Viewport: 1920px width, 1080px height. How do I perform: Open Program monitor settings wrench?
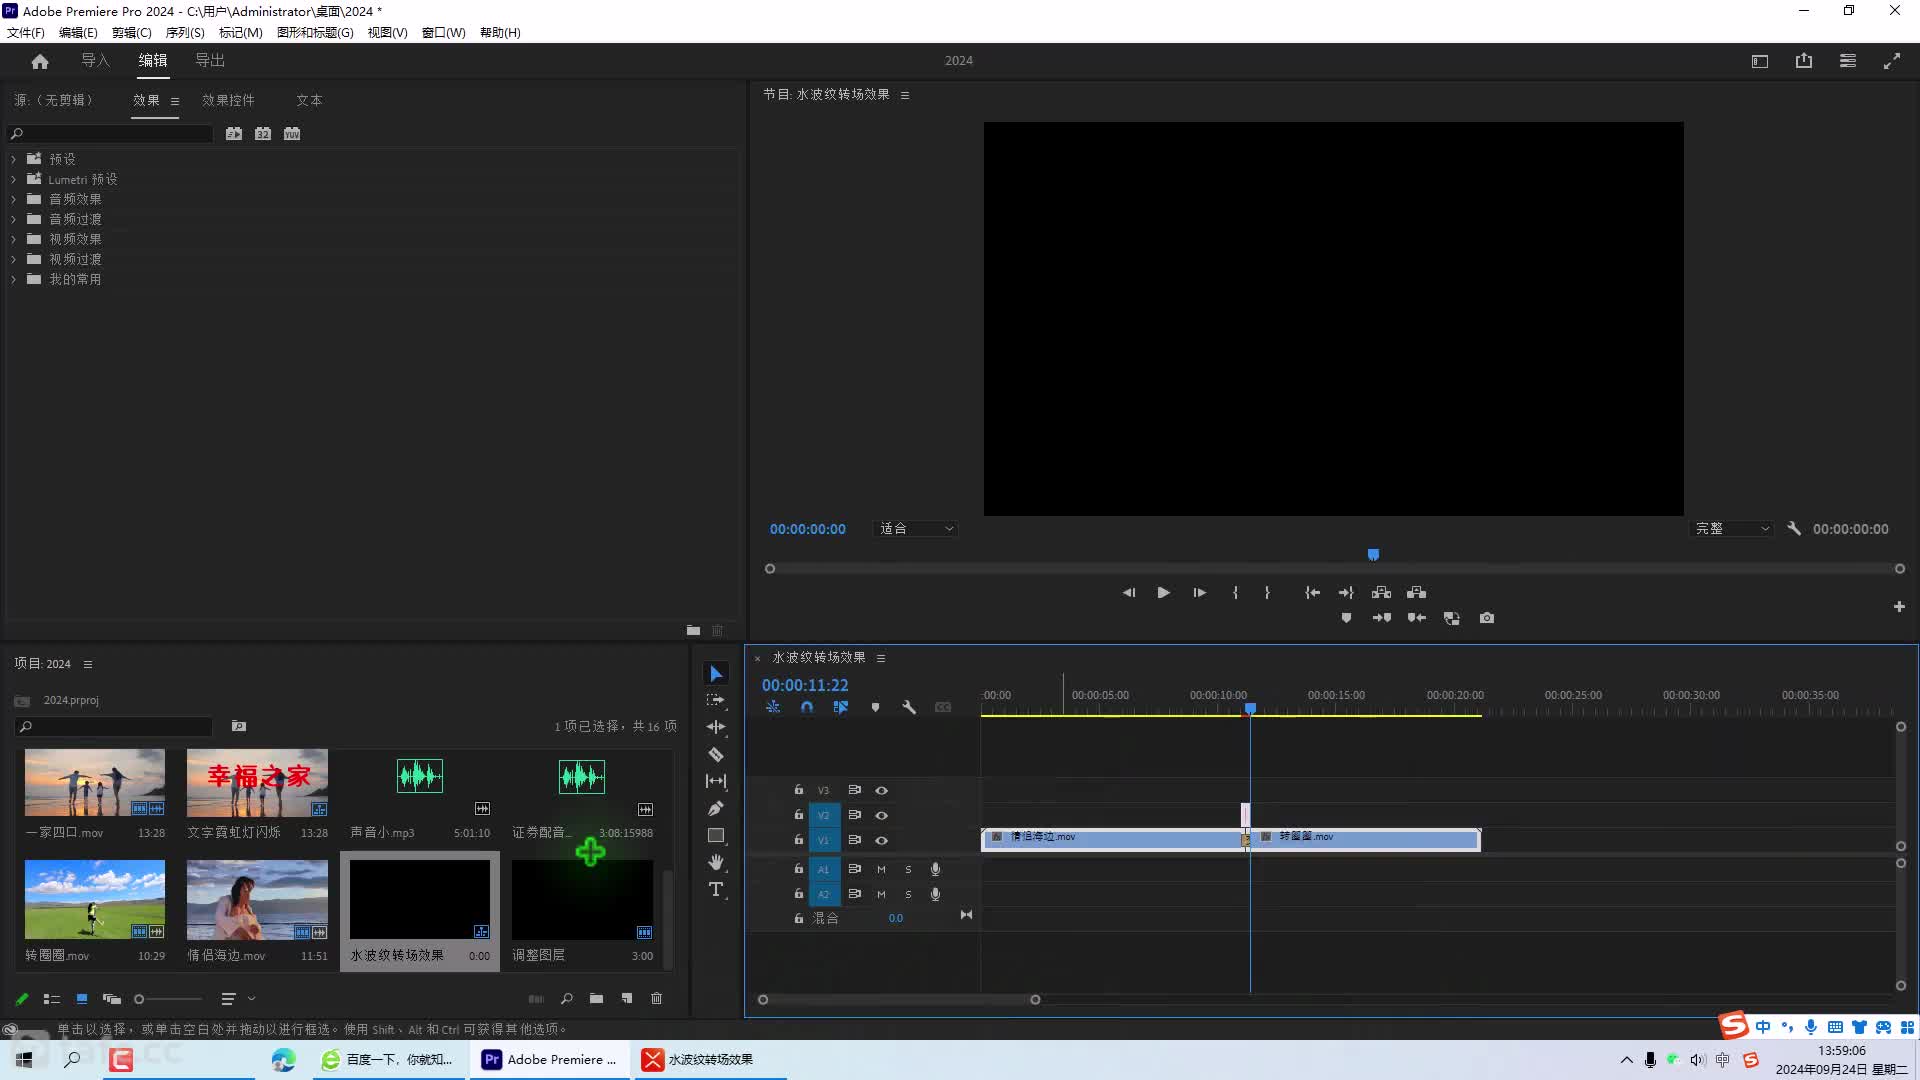[x=1794, y=529]
